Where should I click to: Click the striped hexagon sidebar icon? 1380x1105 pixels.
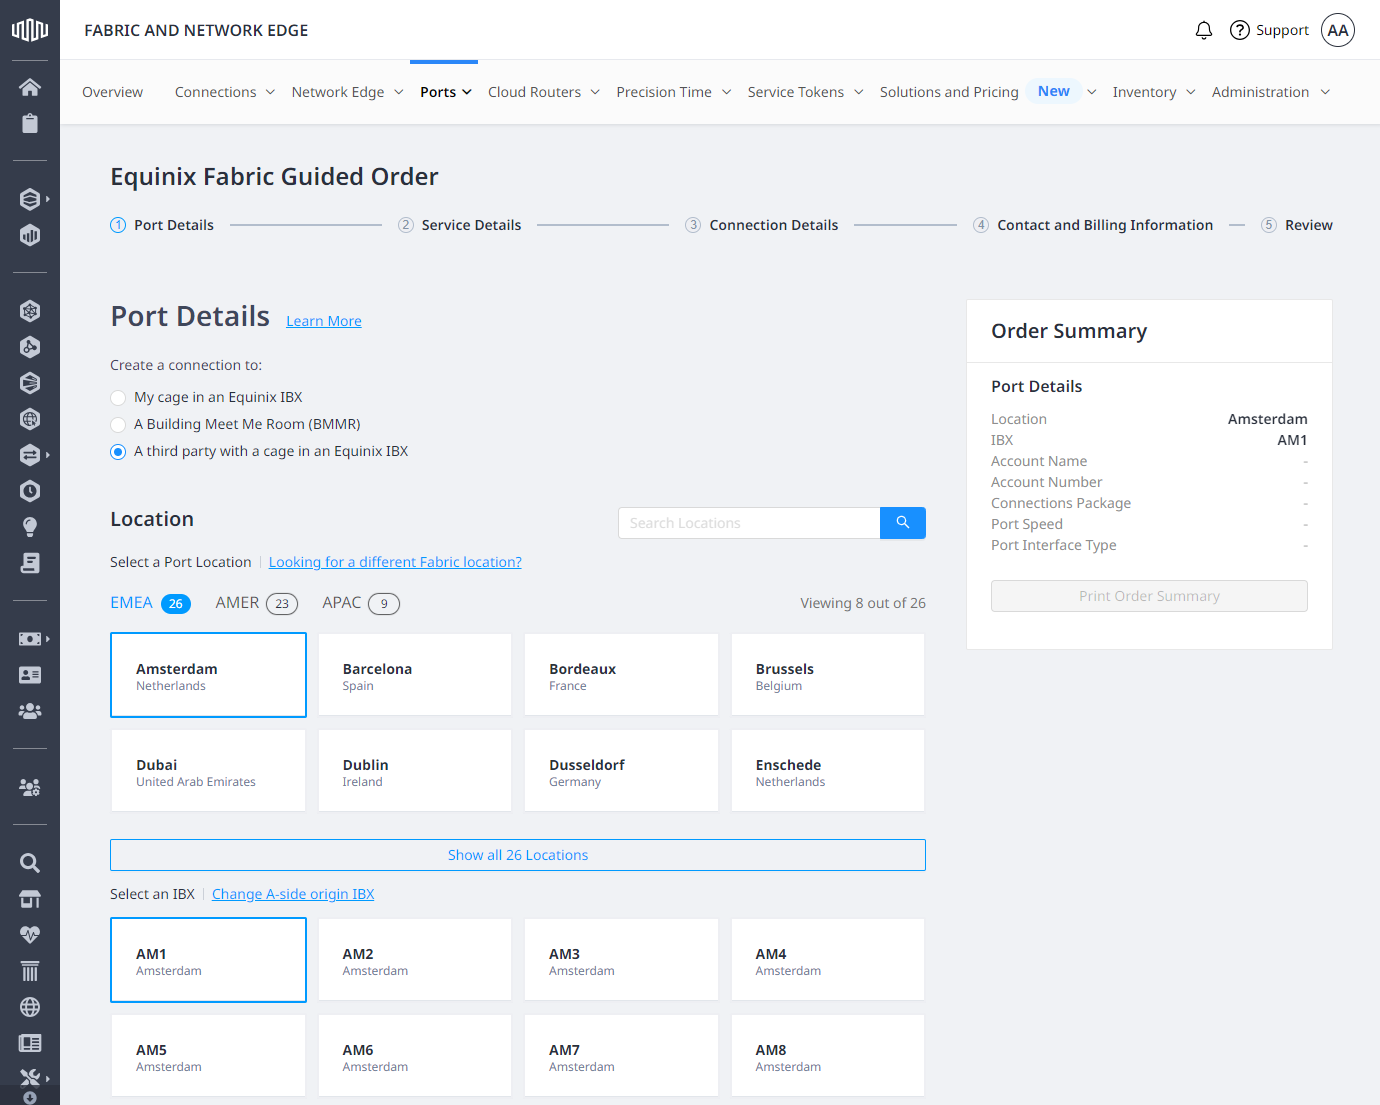pos(30,383)
